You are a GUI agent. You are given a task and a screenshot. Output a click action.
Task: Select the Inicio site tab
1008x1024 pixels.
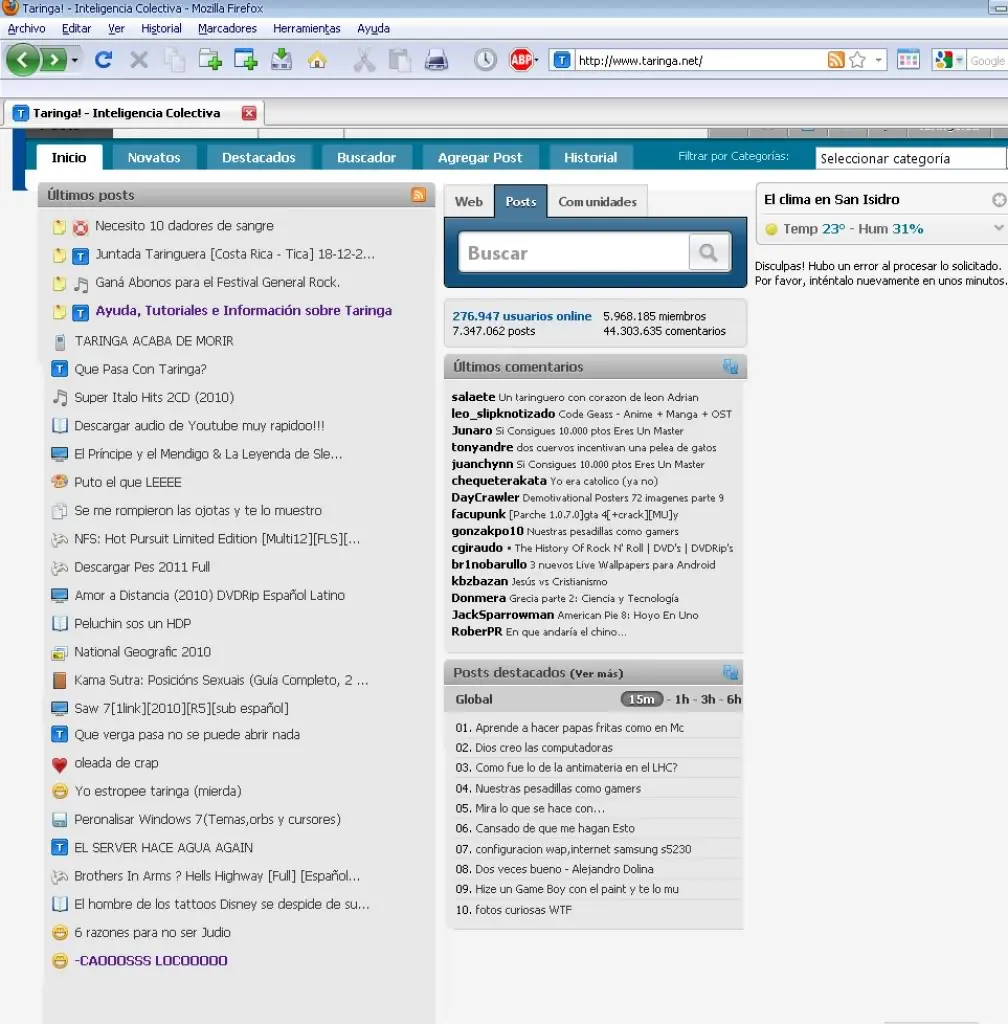coord(69,157)
